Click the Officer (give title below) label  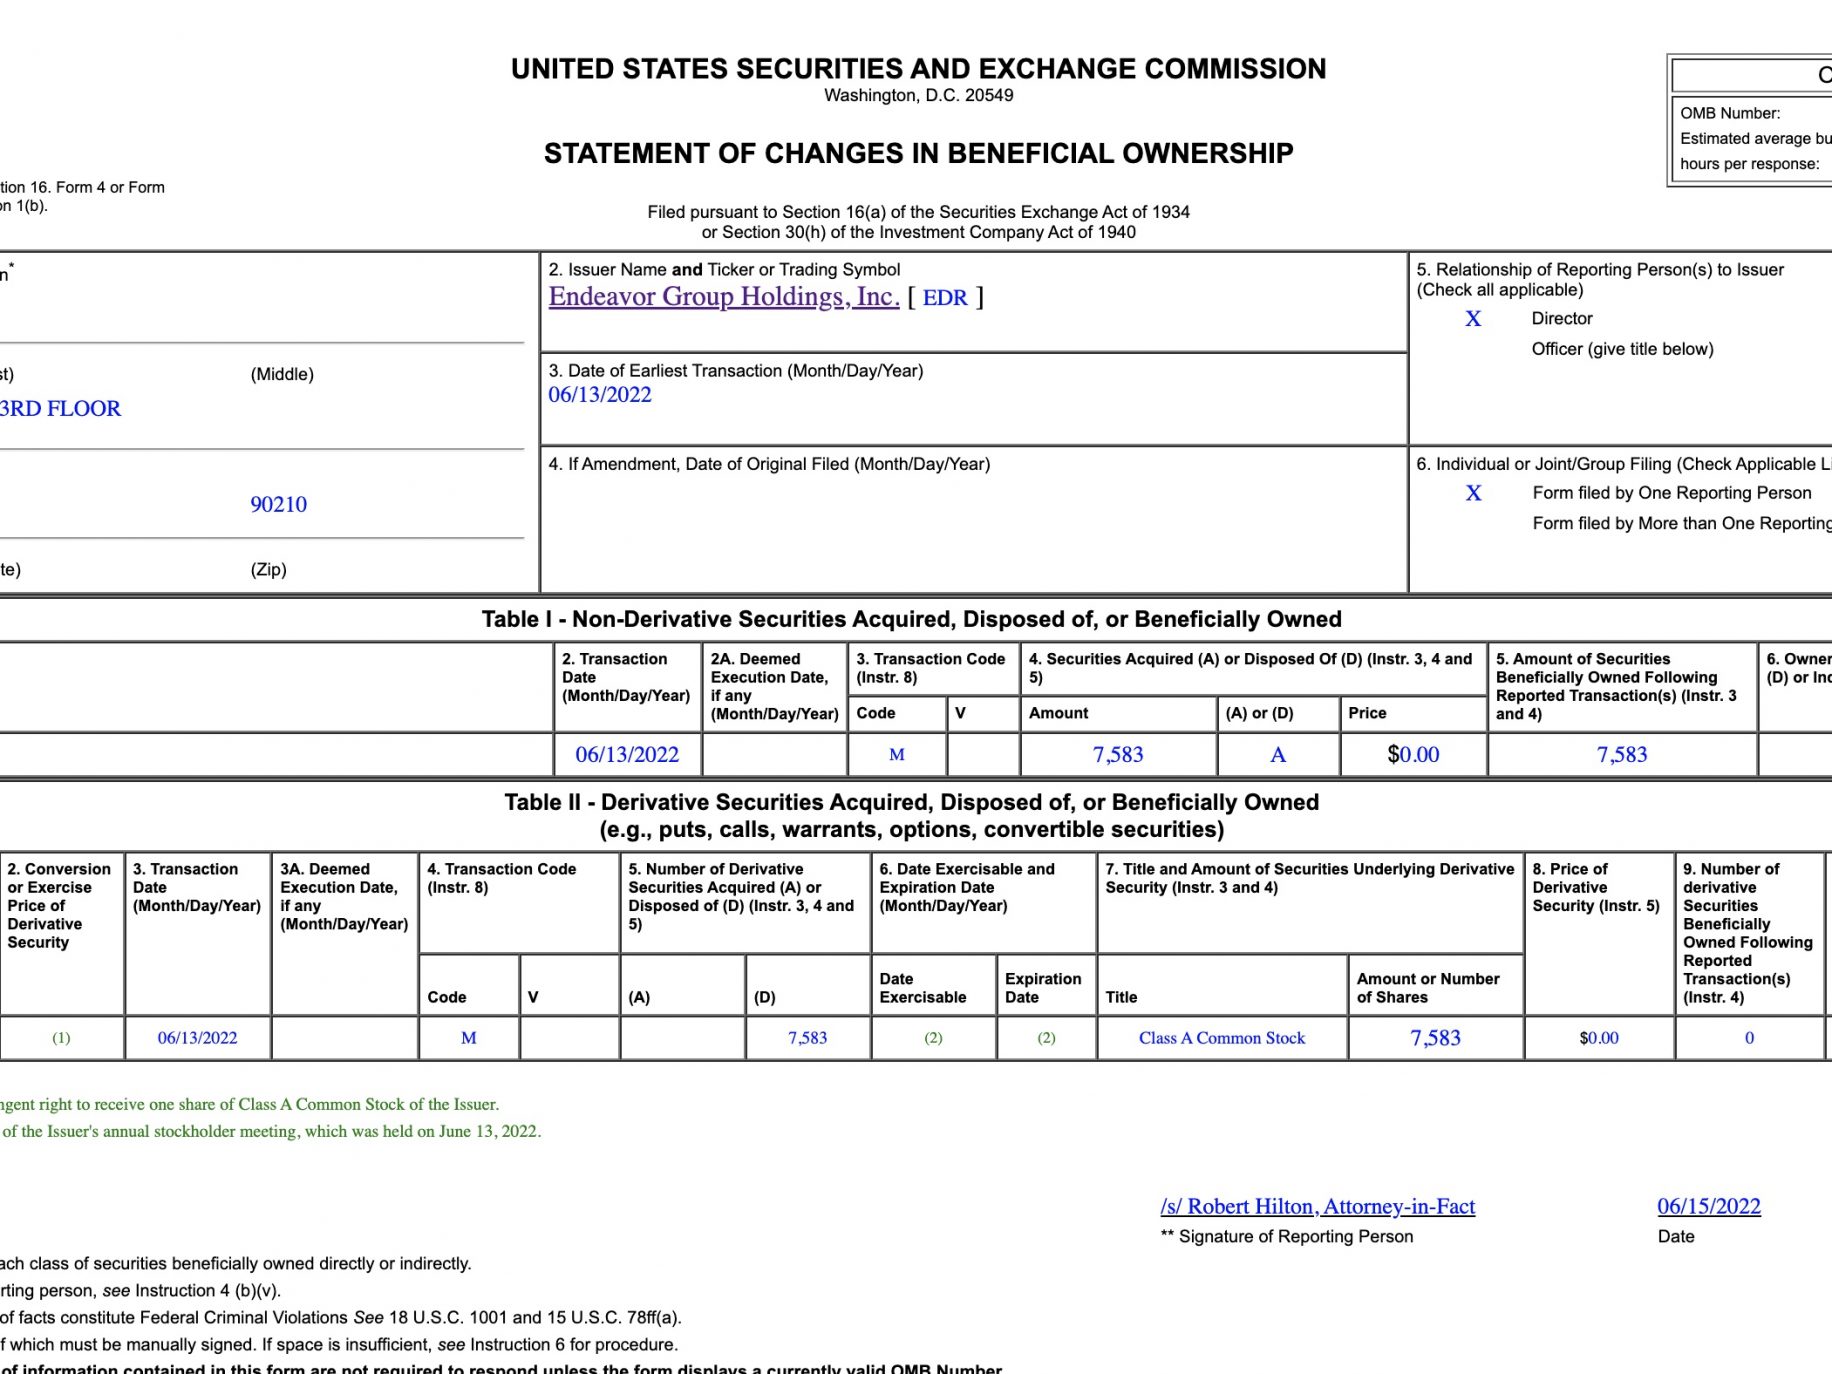coord(1622,349)
